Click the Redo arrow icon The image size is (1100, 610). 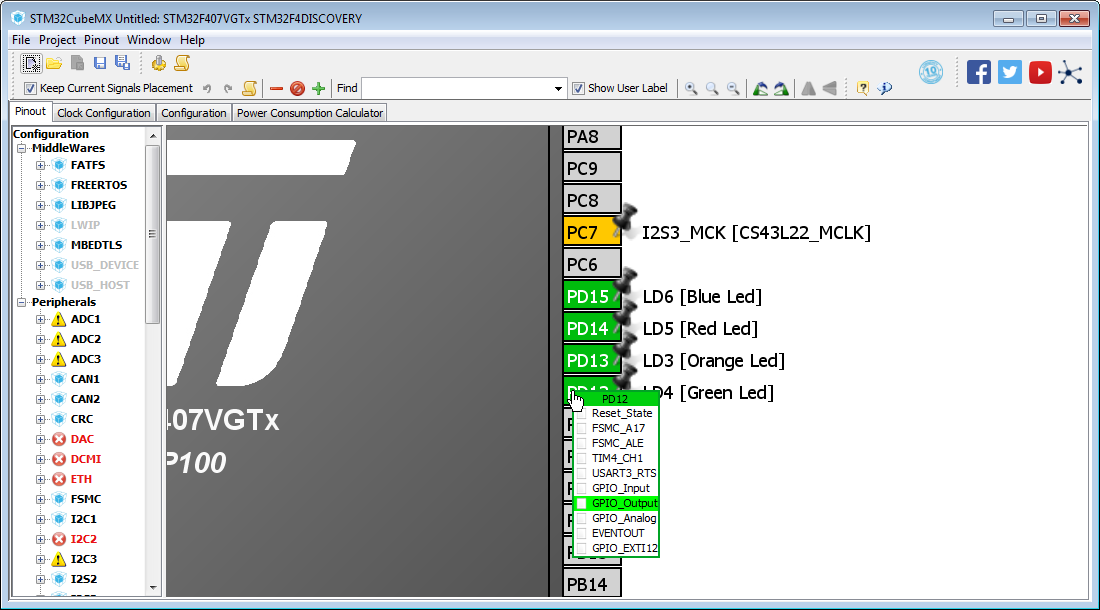228,88
